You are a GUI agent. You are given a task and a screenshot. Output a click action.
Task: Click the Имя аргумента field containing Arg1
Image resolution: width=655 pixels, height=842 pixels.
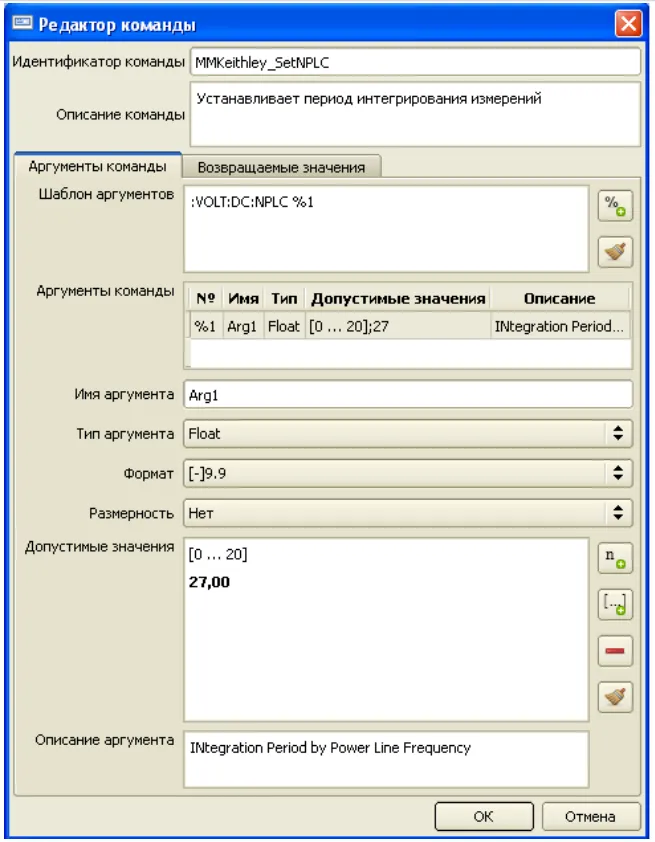tap(408, 395)
